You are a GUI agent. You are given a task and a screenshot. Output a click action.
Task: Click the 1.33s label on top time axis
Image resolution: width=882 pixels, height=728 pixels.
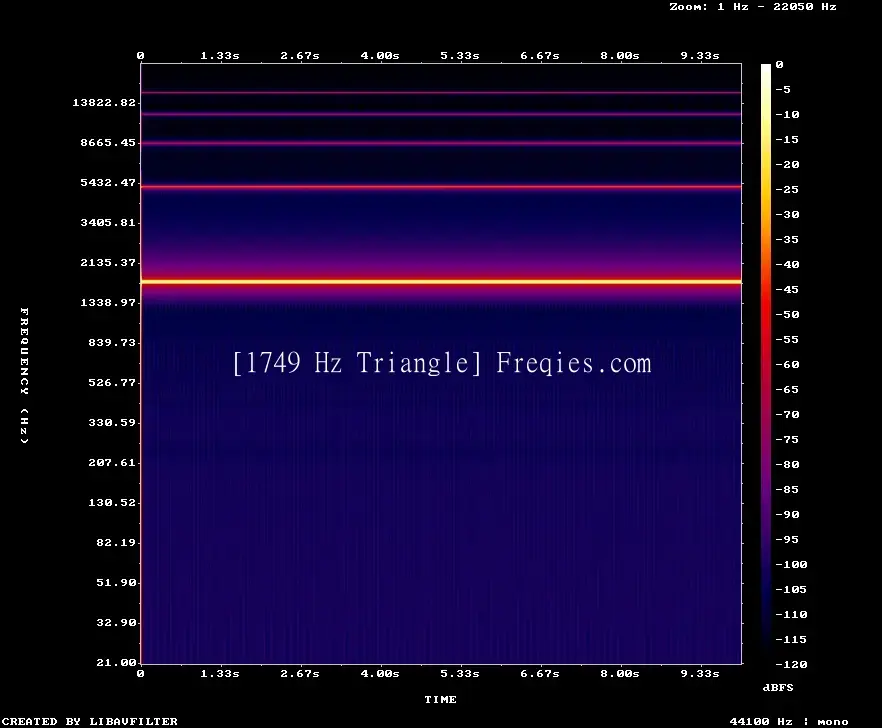point(220,56)
